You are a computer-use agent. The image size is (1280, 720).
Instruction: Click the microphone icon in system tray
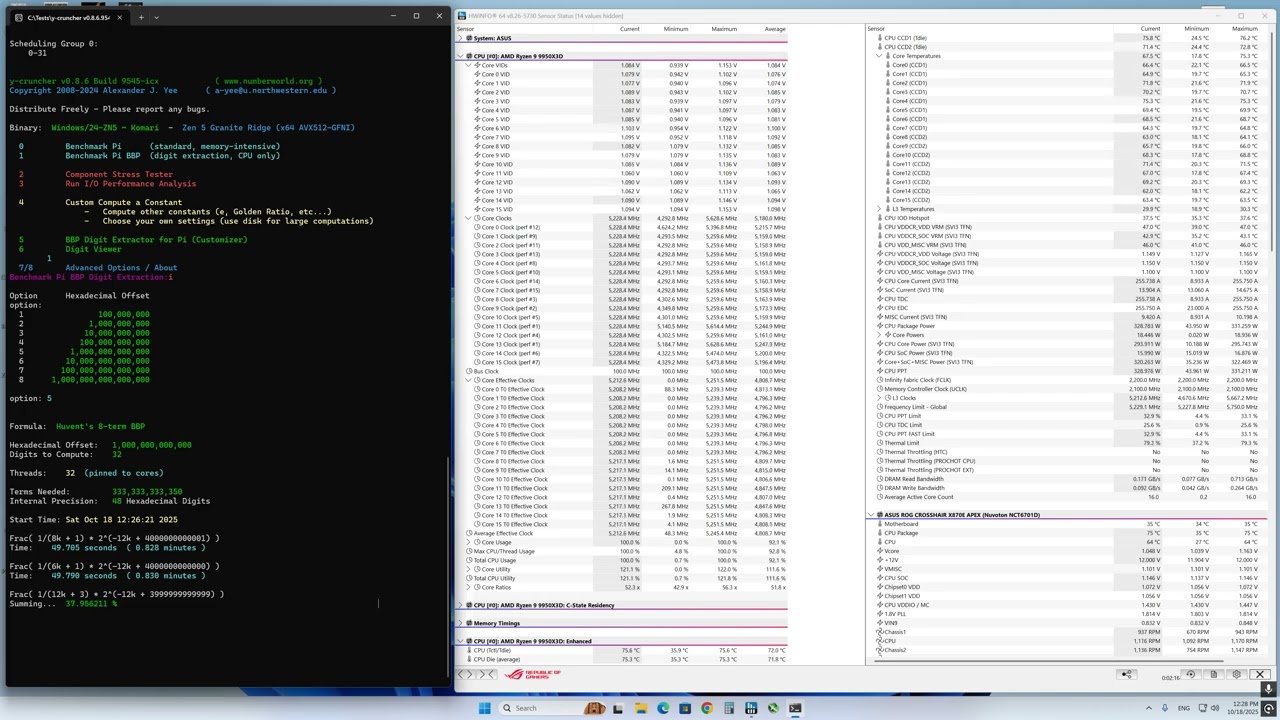pyautogui.click(x=1165, y=708)
